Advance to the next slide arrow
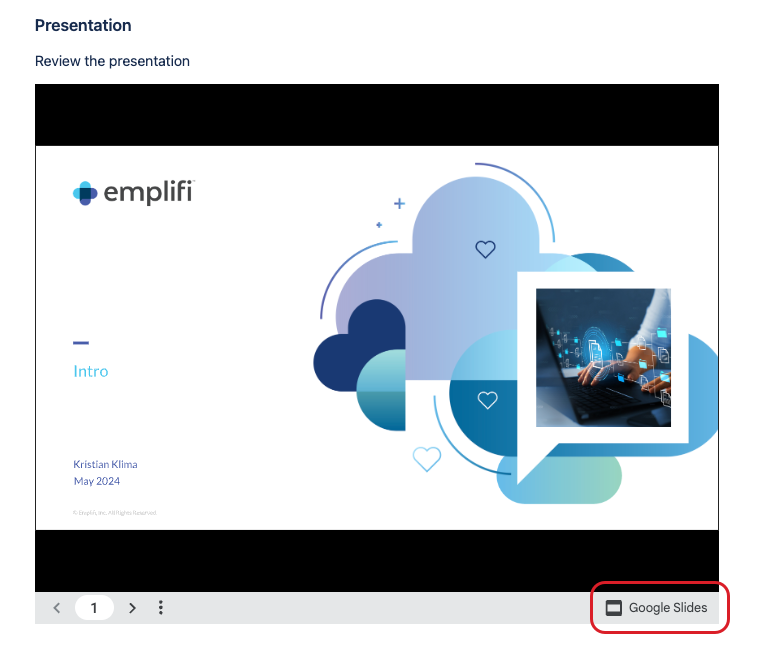 (132, 607)
